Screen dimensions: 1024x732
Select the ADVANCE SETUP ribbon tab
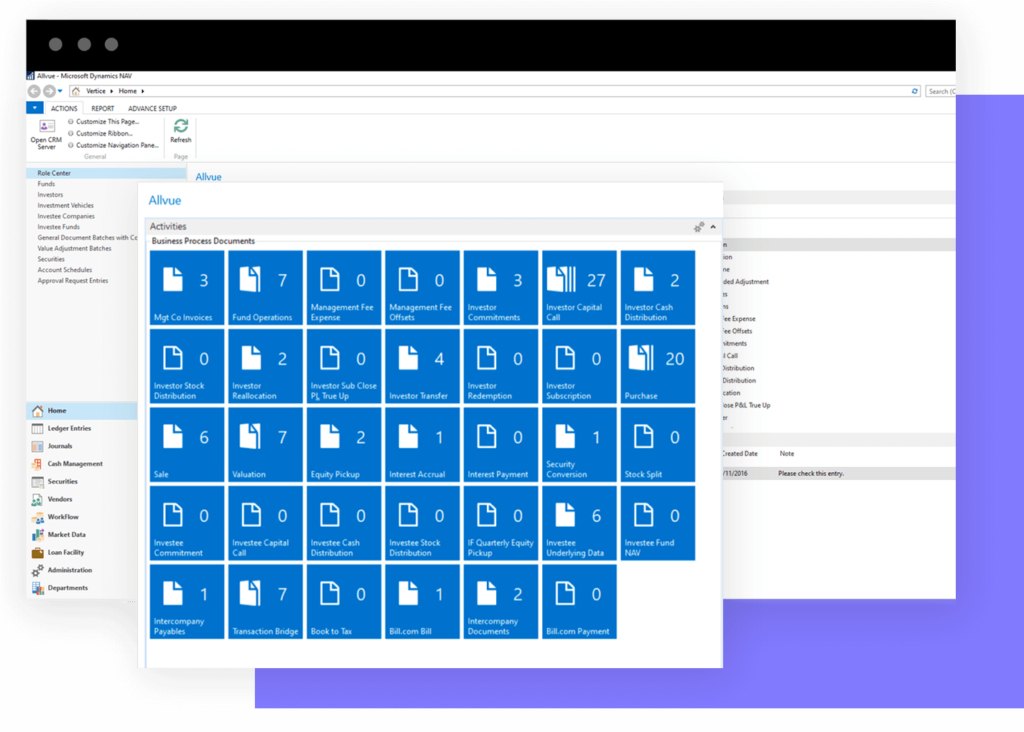click(152, 108)
